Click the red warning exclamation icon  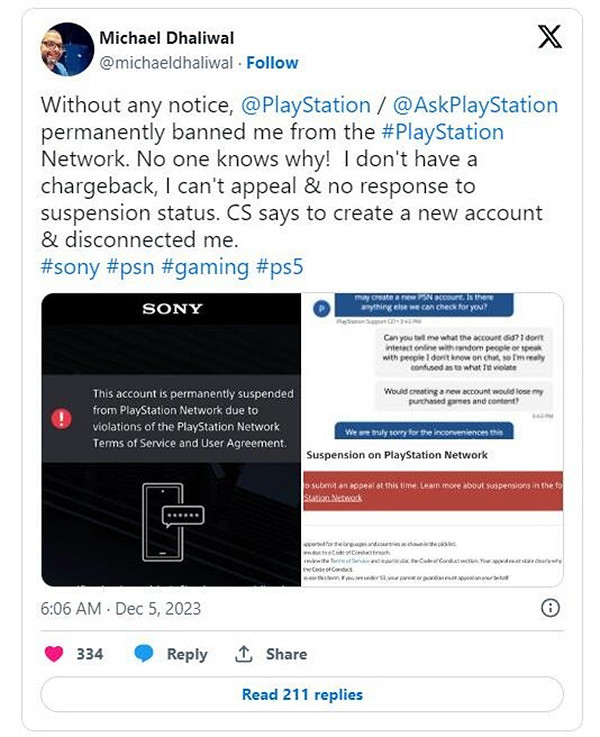point(62,418)
